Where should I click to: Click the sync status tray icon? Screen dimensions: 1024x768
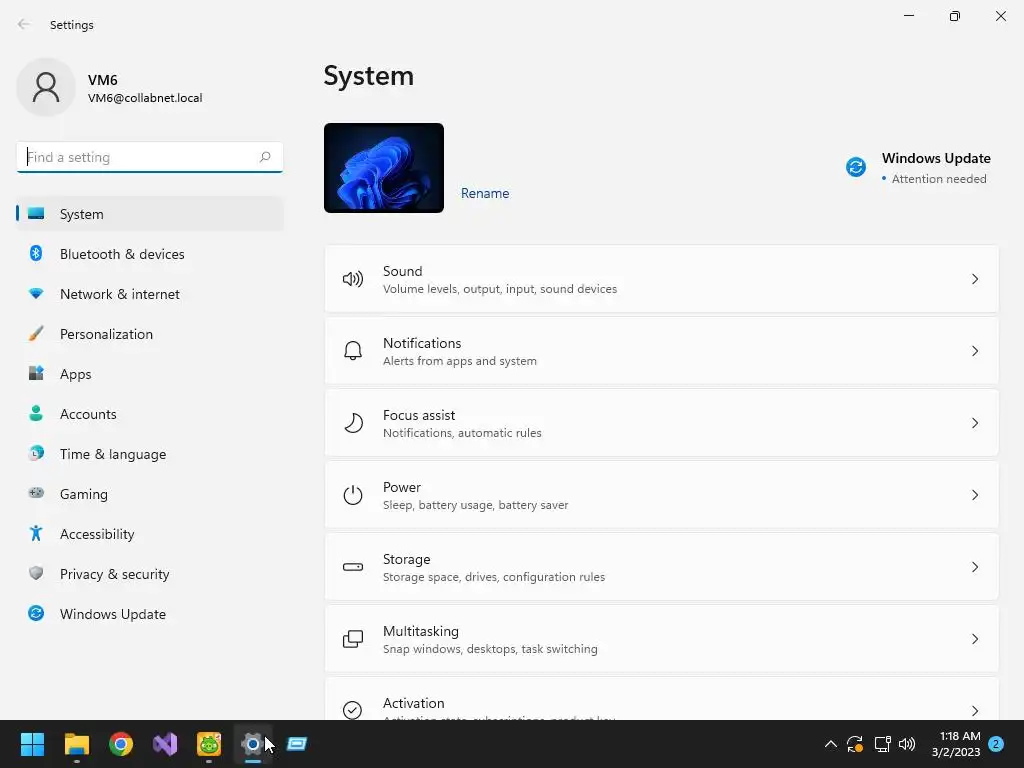click(x=855, y=744)
